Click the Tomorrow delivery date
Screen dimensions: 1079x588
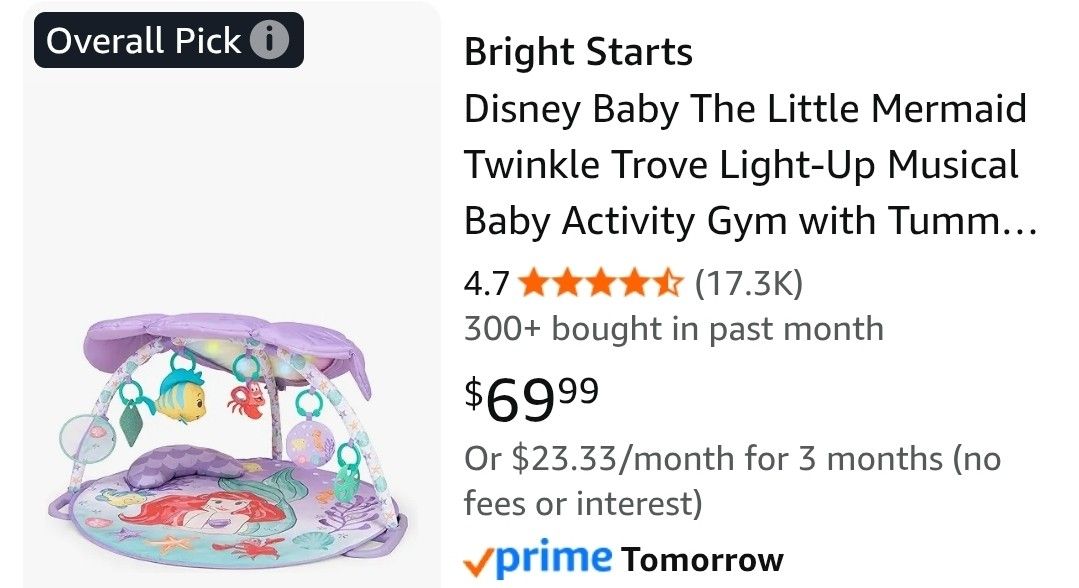click(x=700, y=559)
